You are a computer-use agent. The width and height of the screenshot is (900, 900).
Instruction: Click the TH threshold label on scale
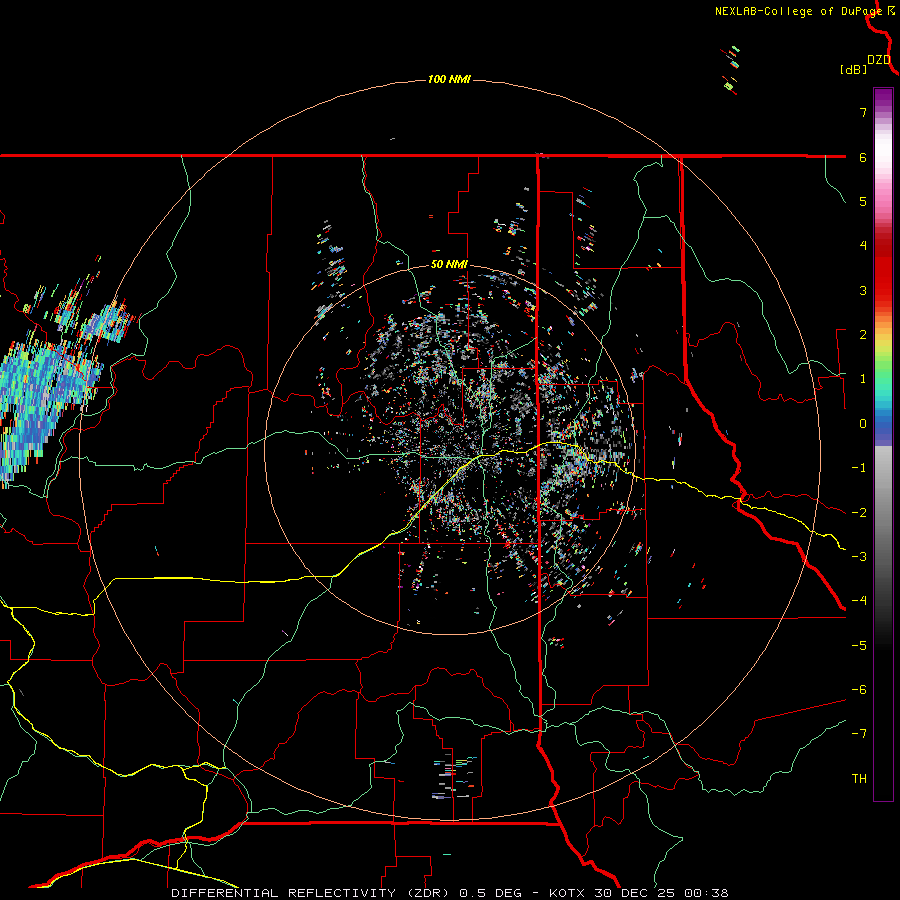[859, 779]
